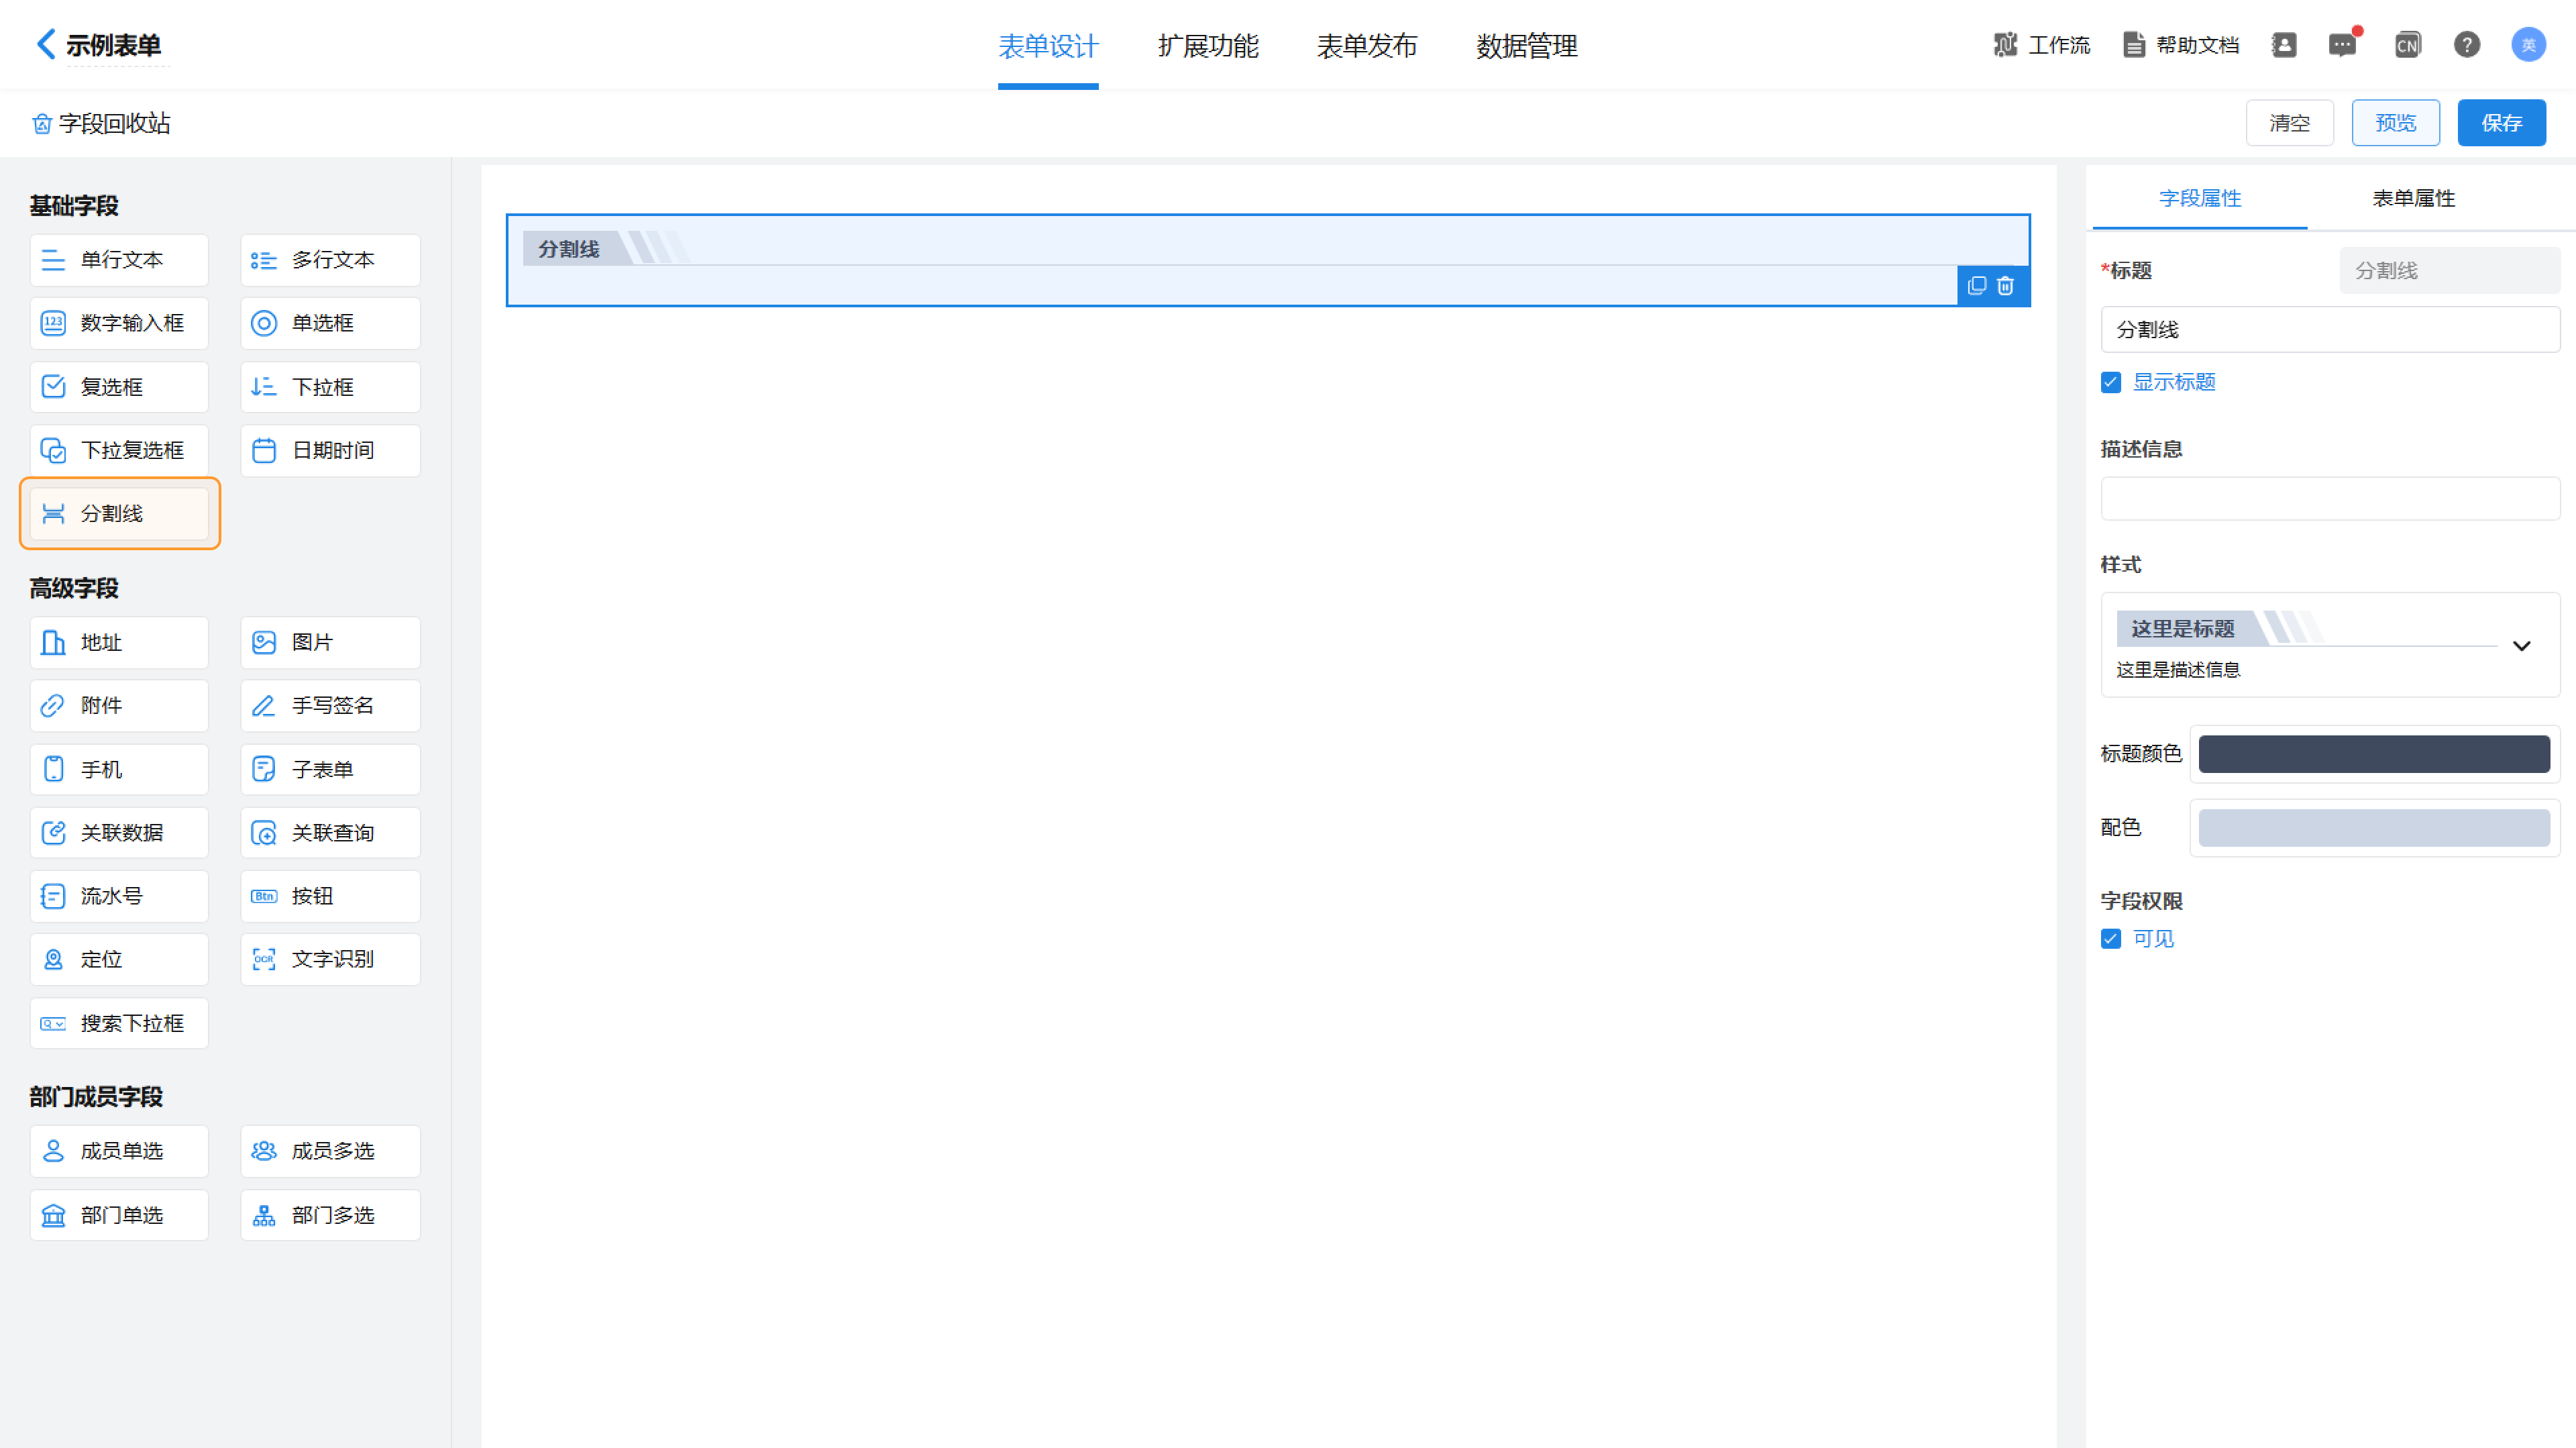Viewport: 2576px width, 1448px height.
Task: Add a 下拉框 dropdown field
Action: pyautogui.click(x=330, y=387)
